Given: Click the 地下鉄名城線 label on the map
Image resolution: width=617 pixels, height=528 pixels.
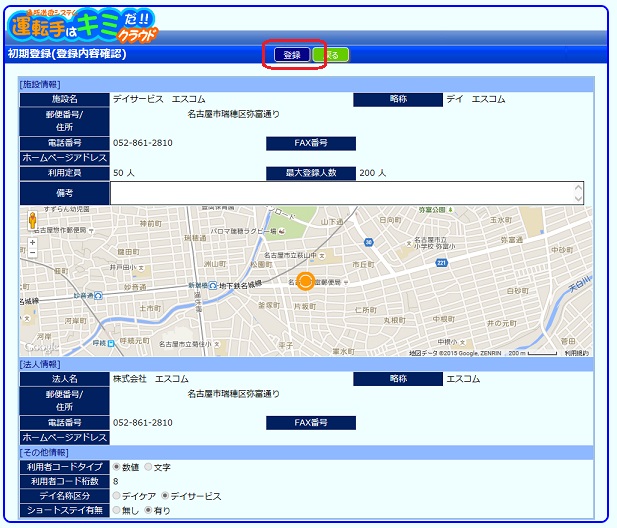Looking at the screenshot, I should [240, 285].
